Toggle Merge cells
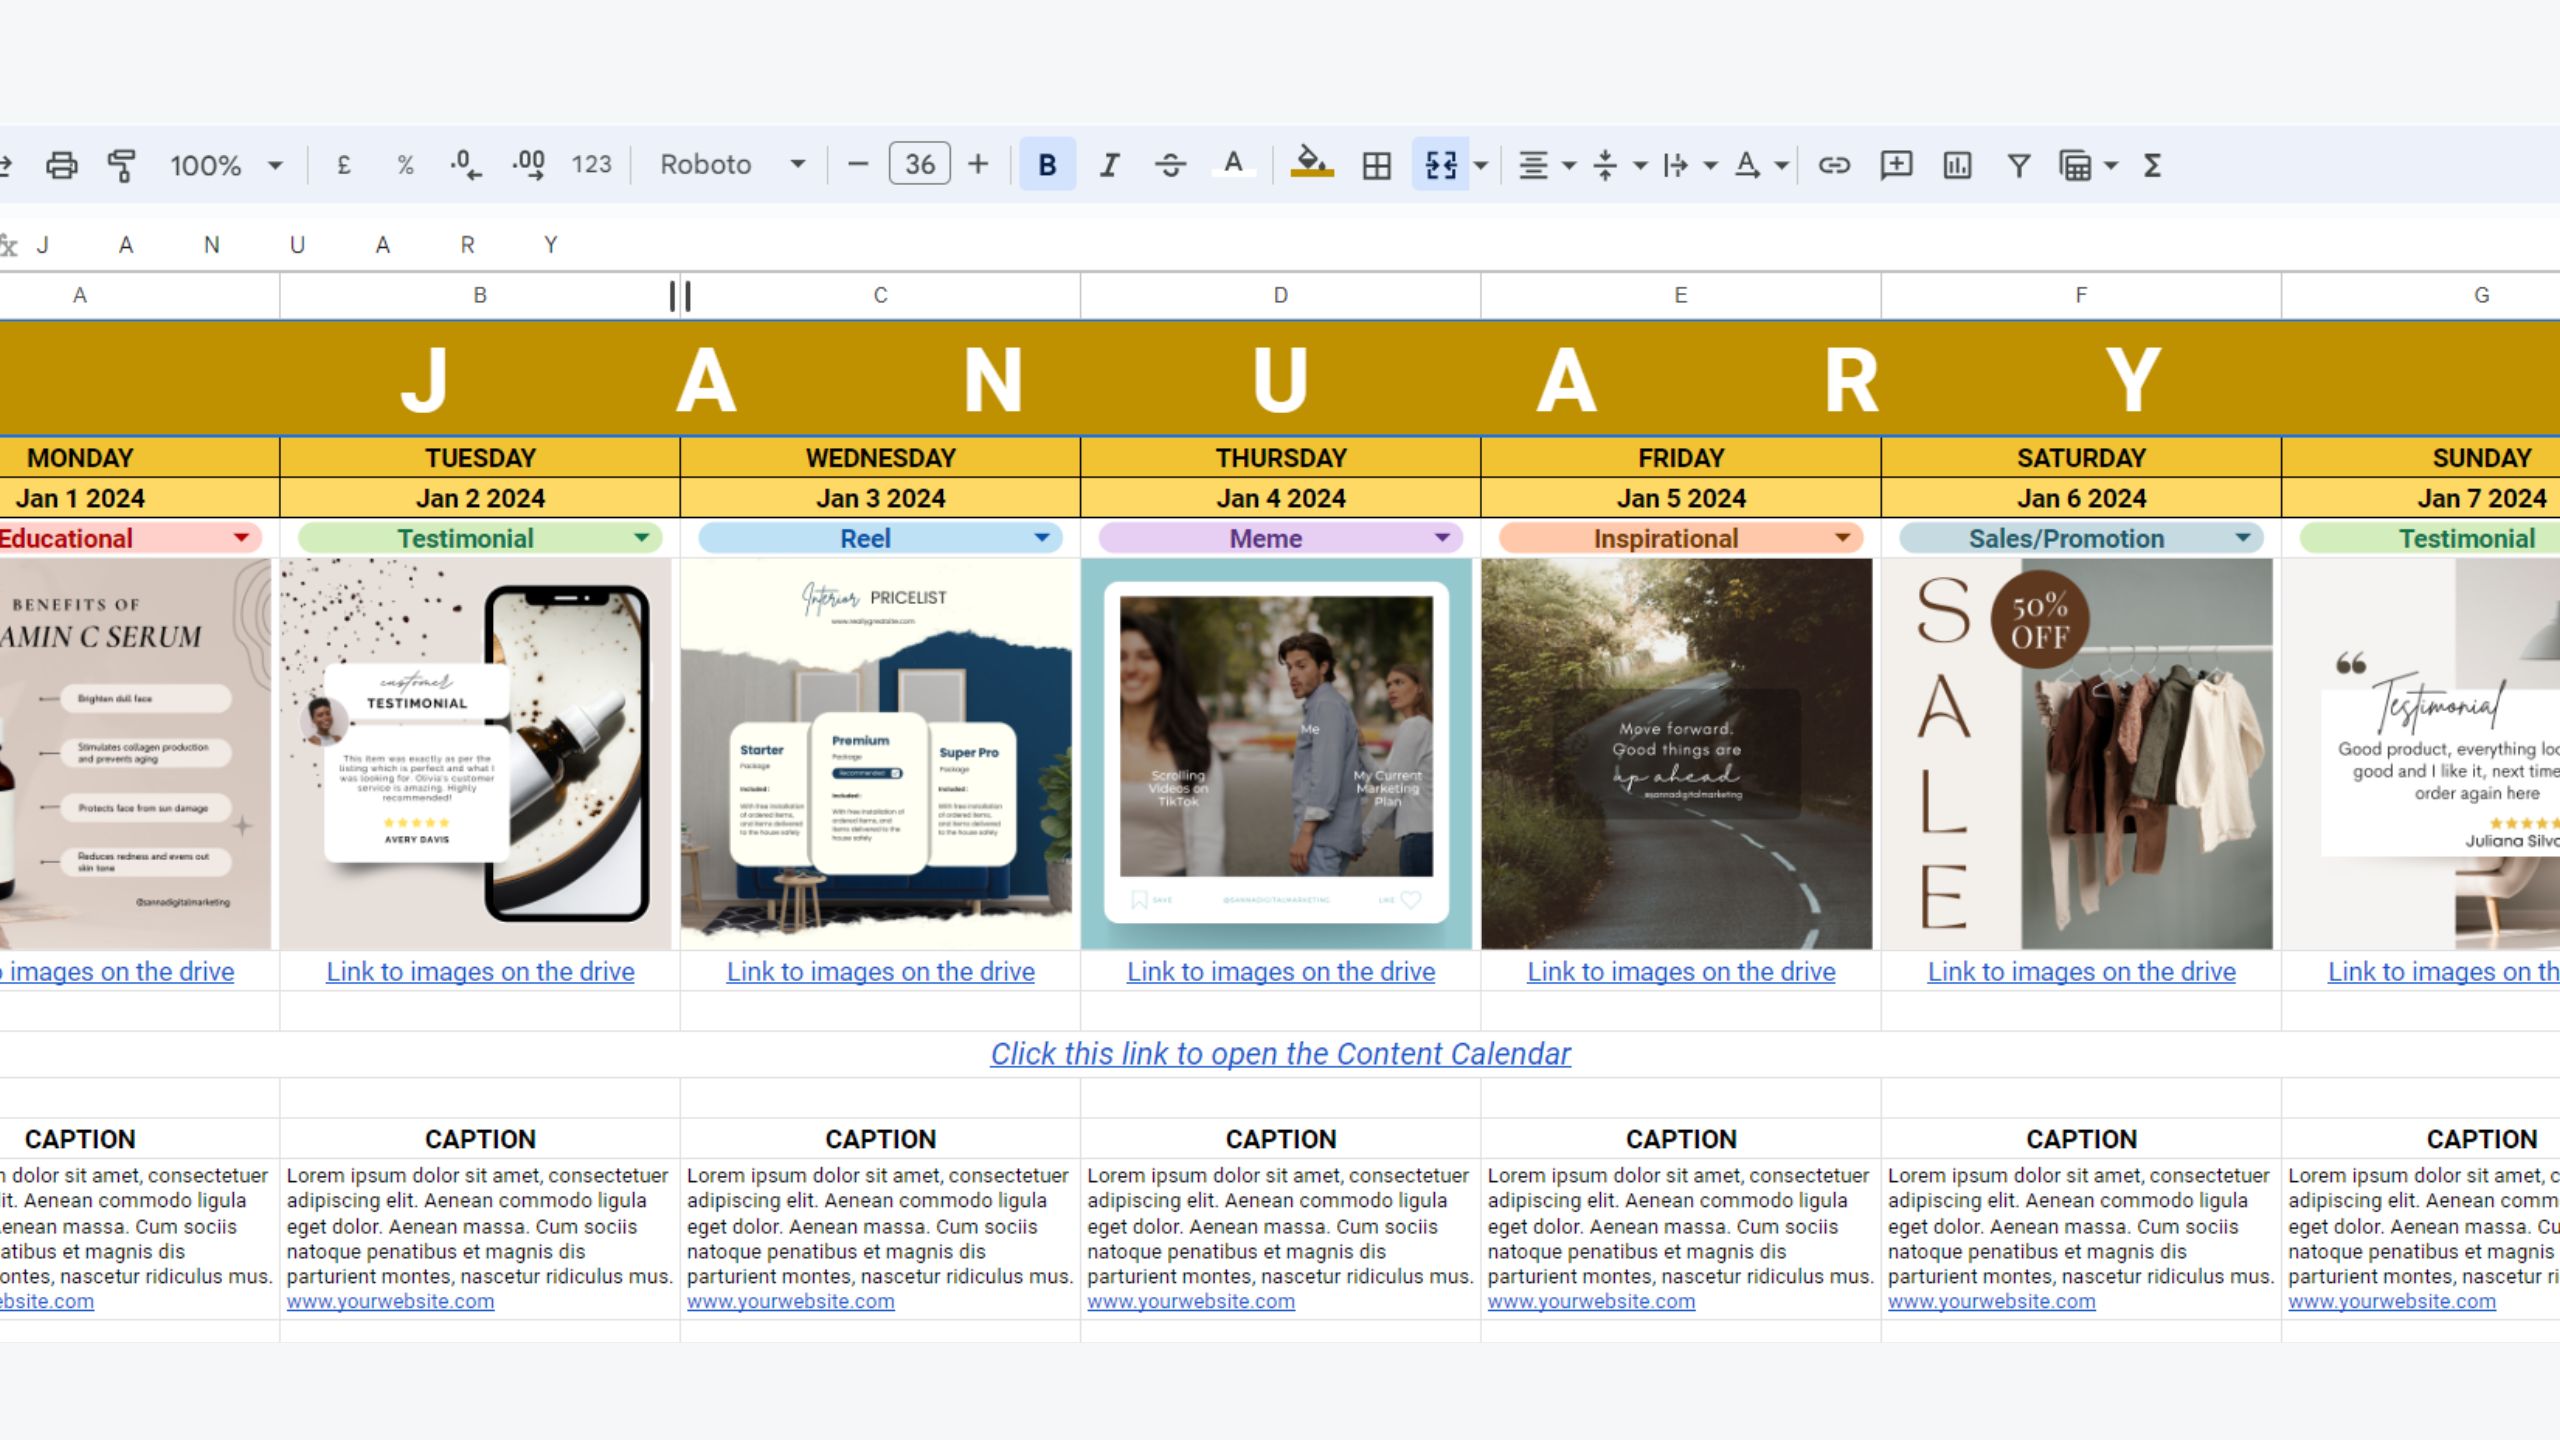The height and width of the screenshot is (1440, 2560). 1440,165
